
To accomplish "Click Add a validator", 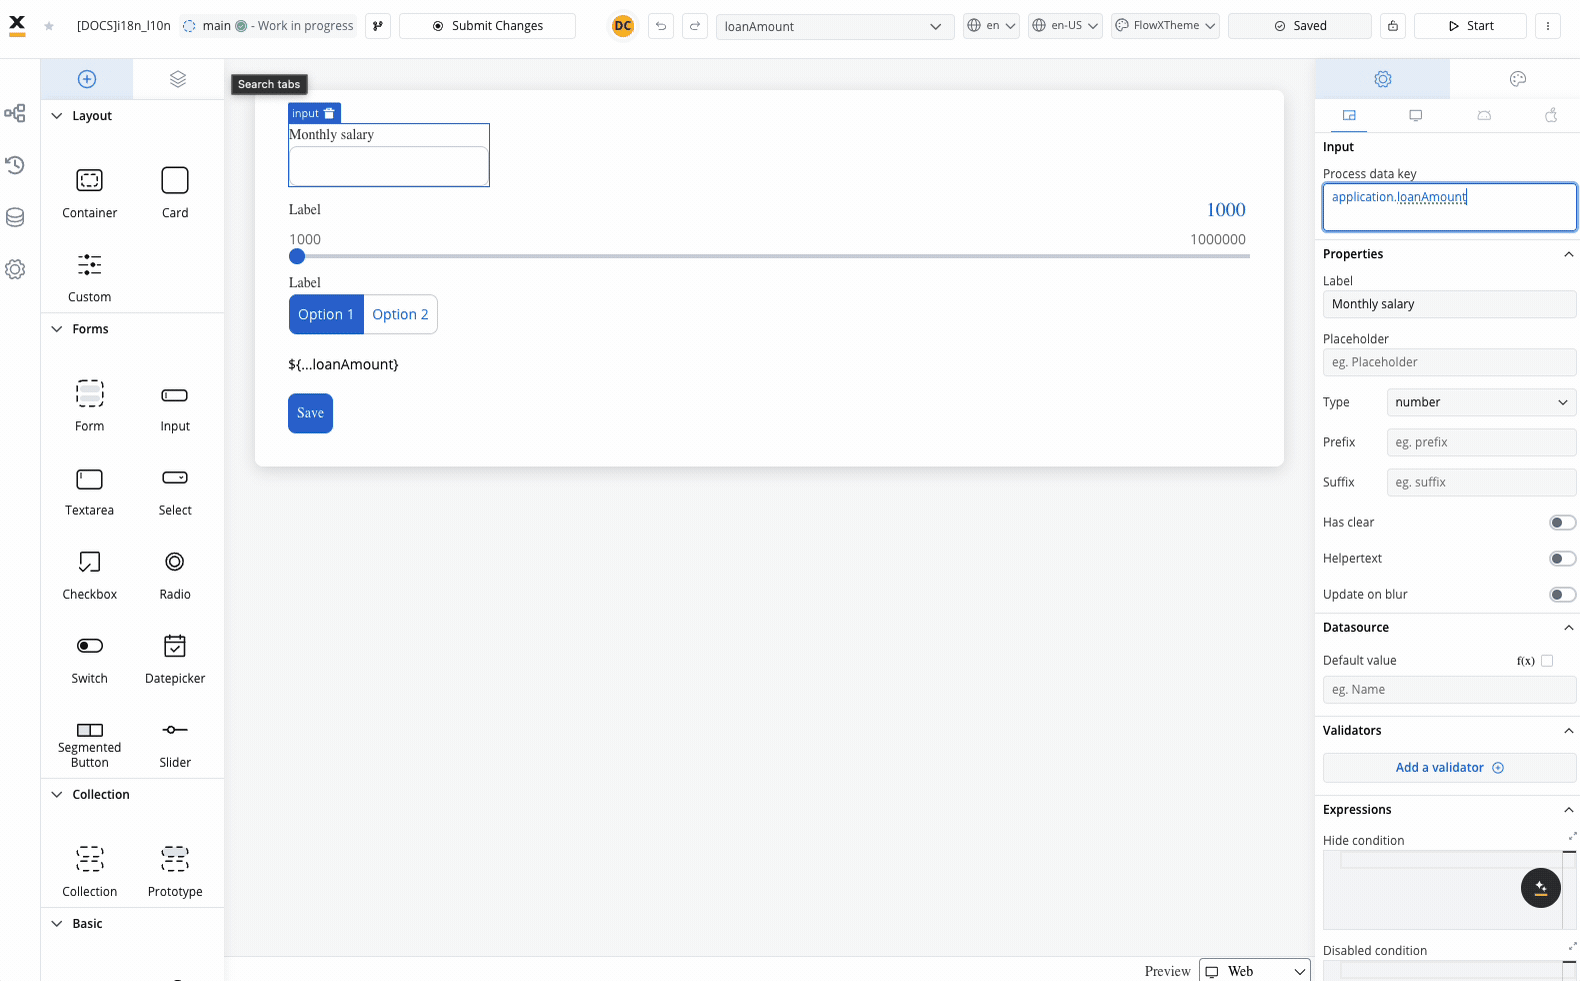I will (x=1450, y=768).
